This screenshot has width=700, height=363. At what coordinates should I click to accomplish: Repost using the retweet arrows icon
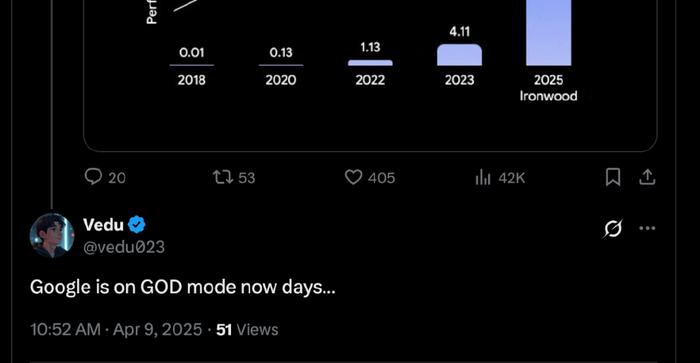[x=223, y=177]
